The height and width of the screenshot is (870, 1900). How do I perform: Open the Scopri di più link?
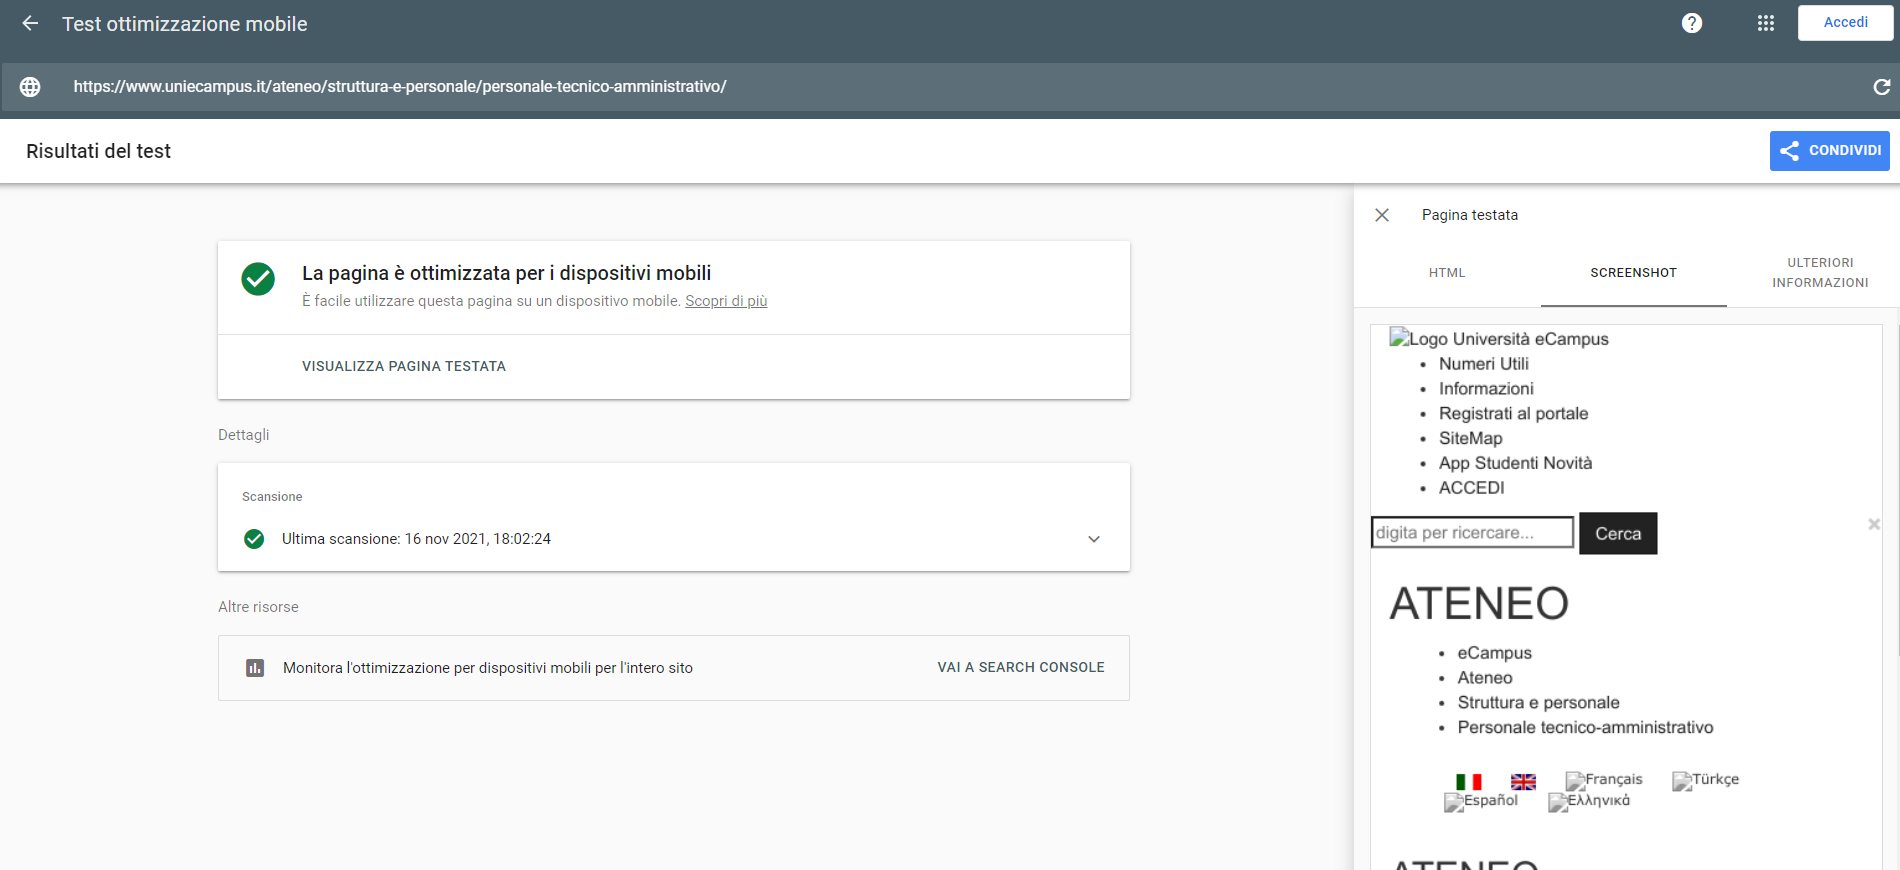click(x=726, y=301)
